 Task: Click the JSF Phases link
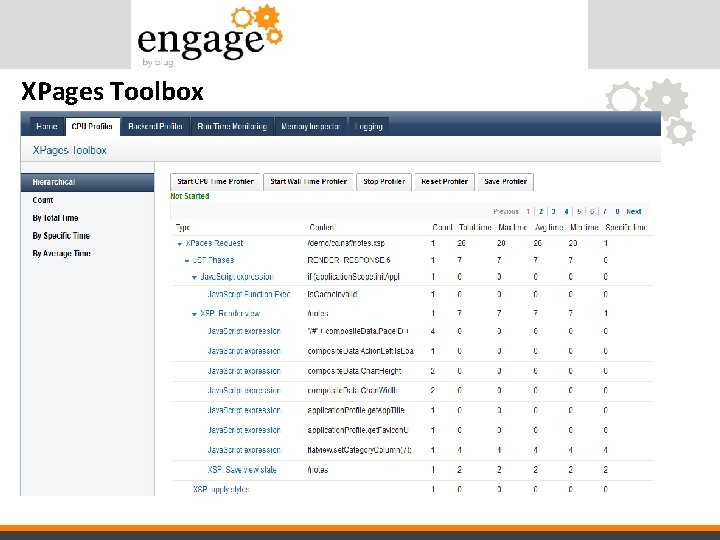point(213,260)
